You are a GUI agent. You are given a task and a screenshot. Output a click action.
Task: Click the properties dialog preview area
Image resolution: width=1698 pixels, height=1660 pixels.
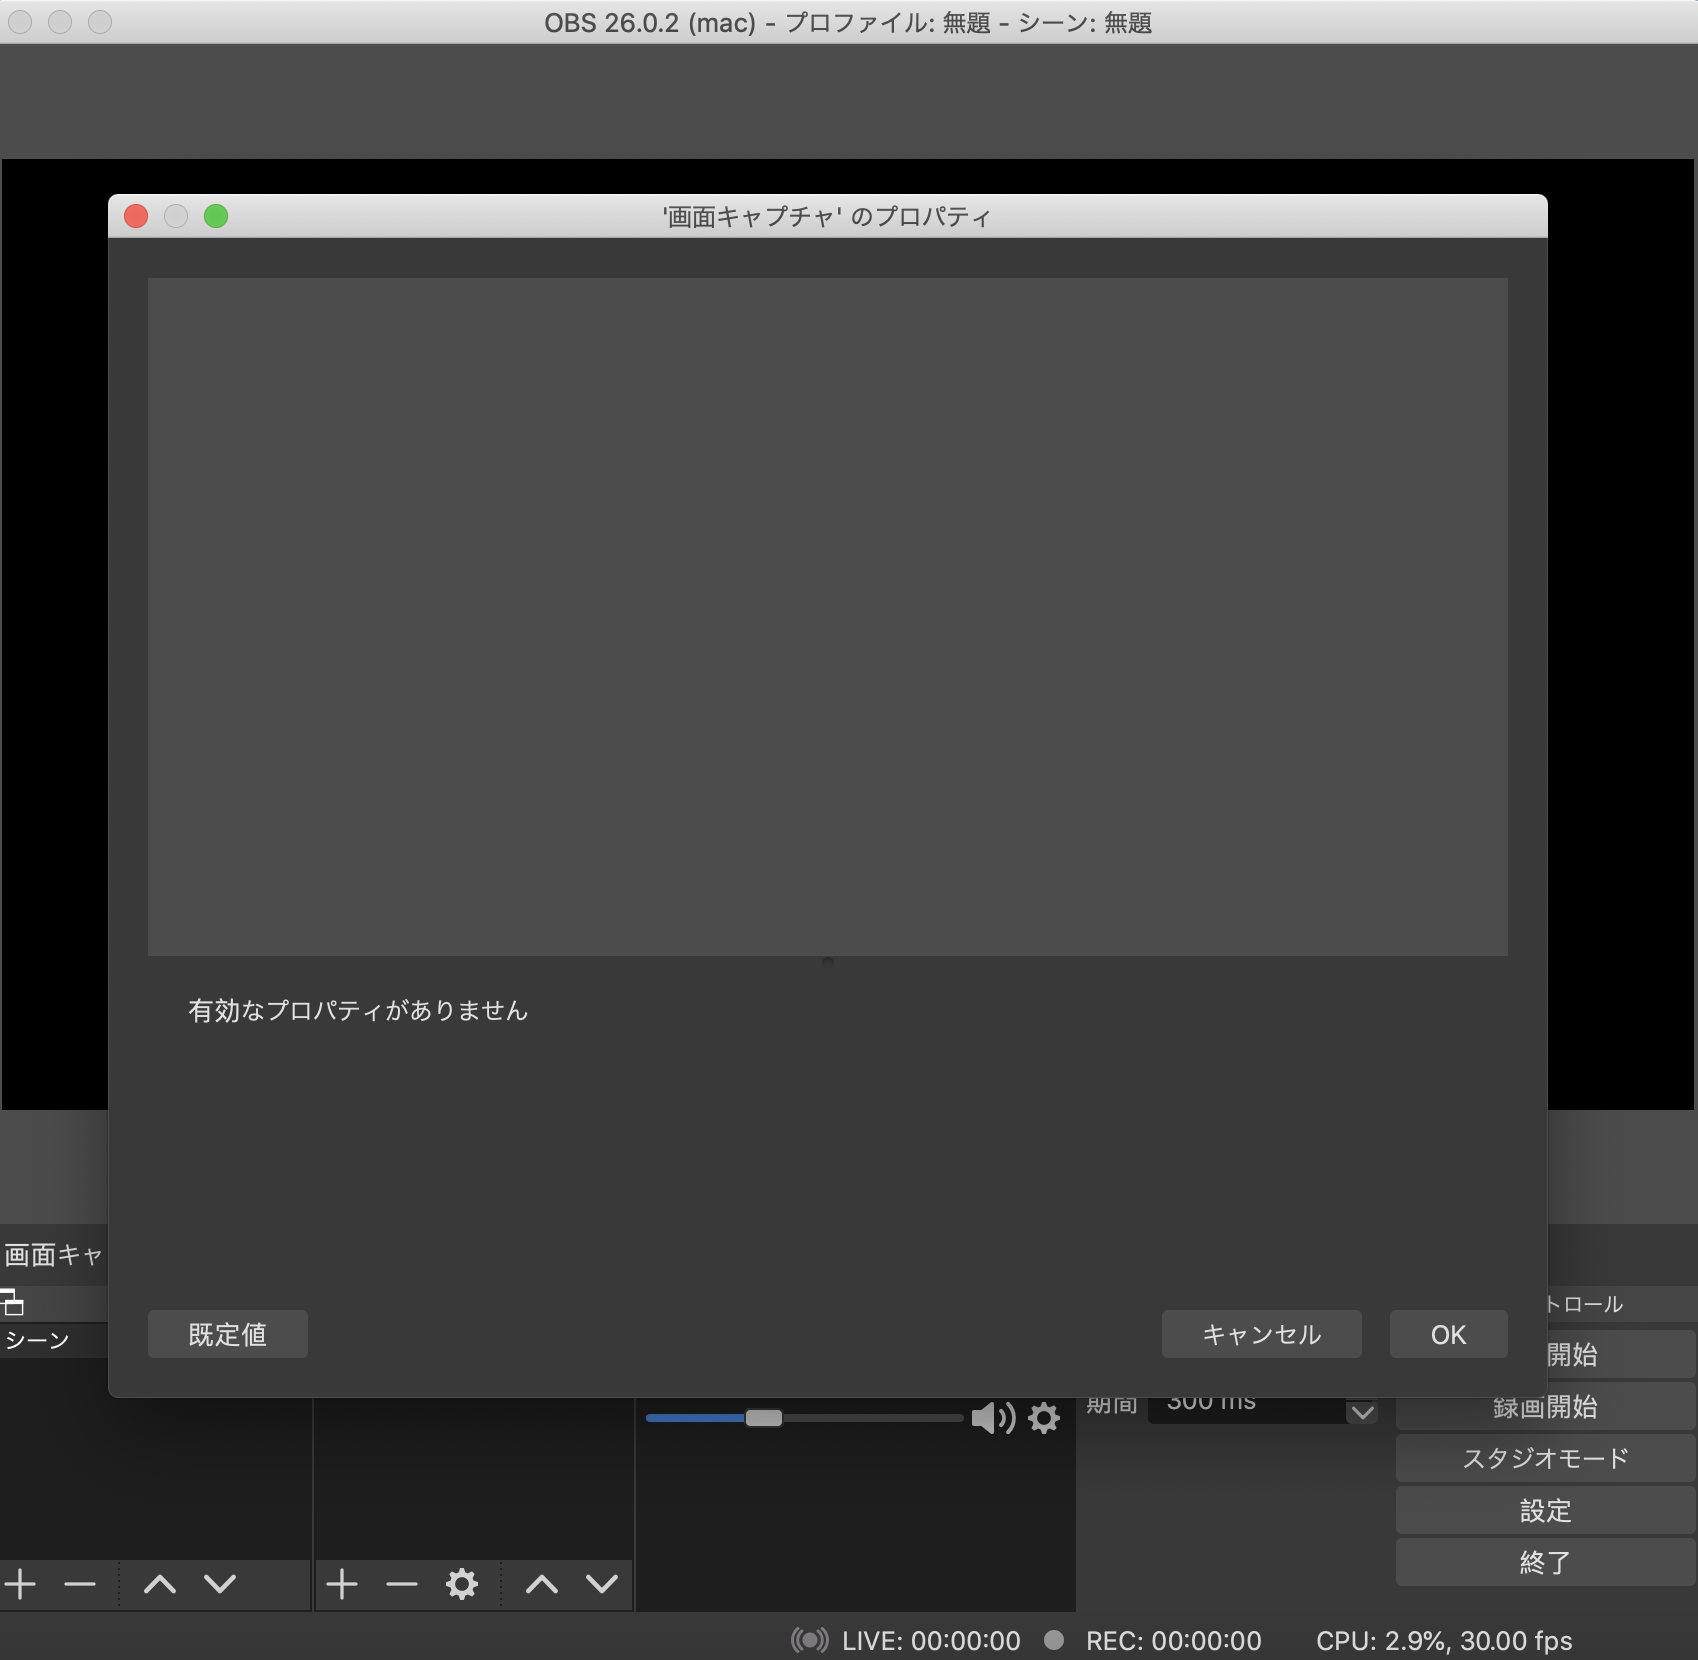(827, 616)
